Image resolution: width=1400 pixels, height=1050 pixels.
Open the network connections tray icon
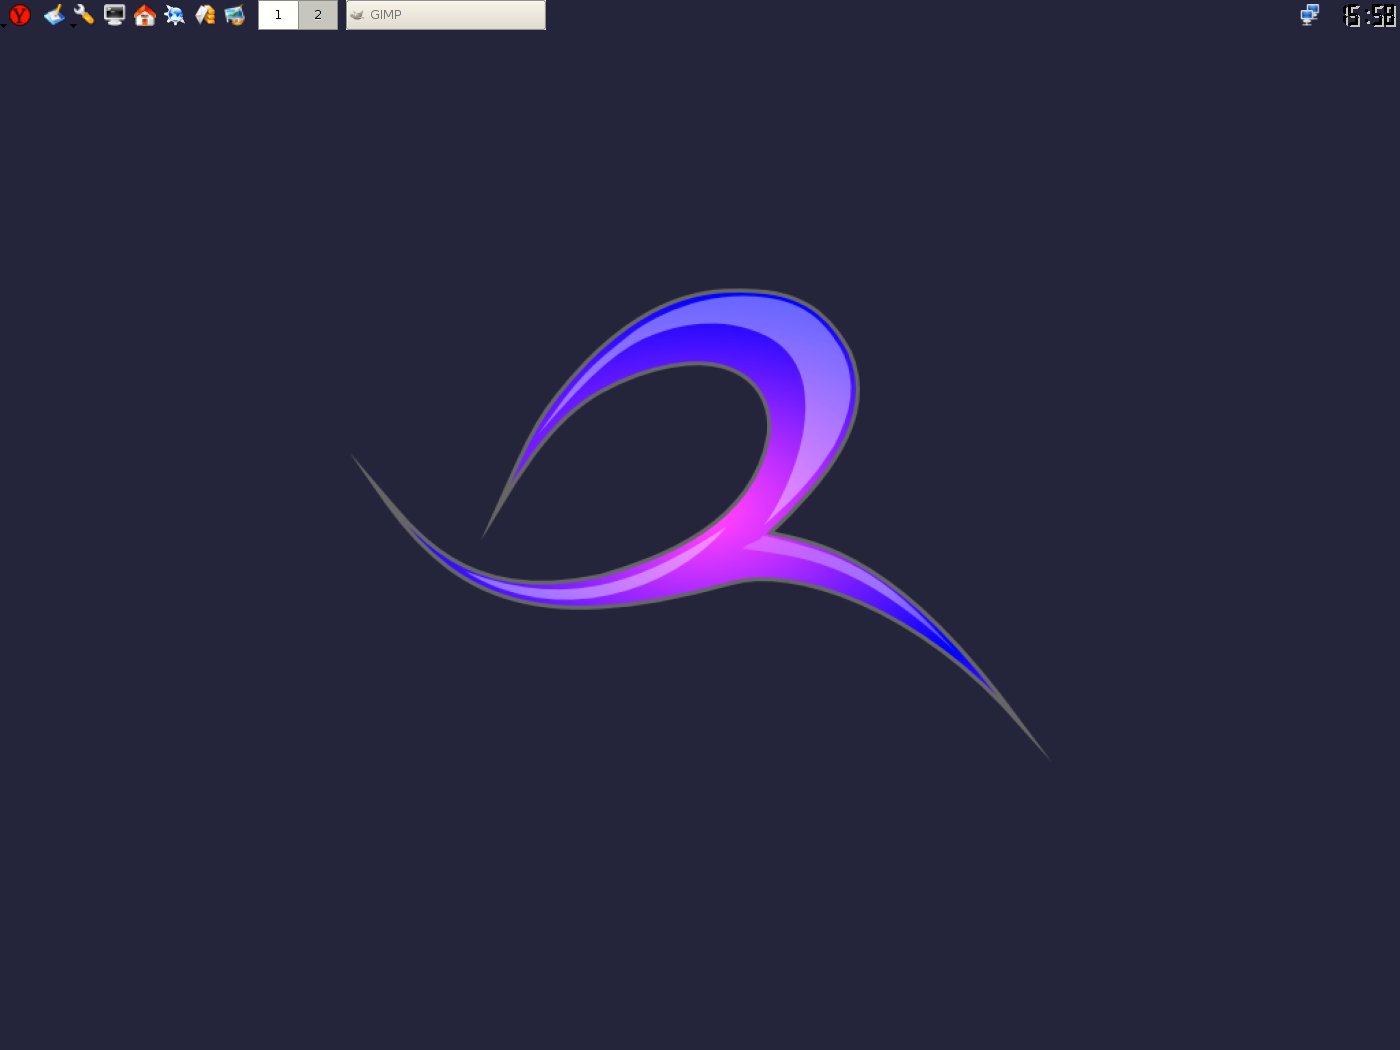point(1309,15)
